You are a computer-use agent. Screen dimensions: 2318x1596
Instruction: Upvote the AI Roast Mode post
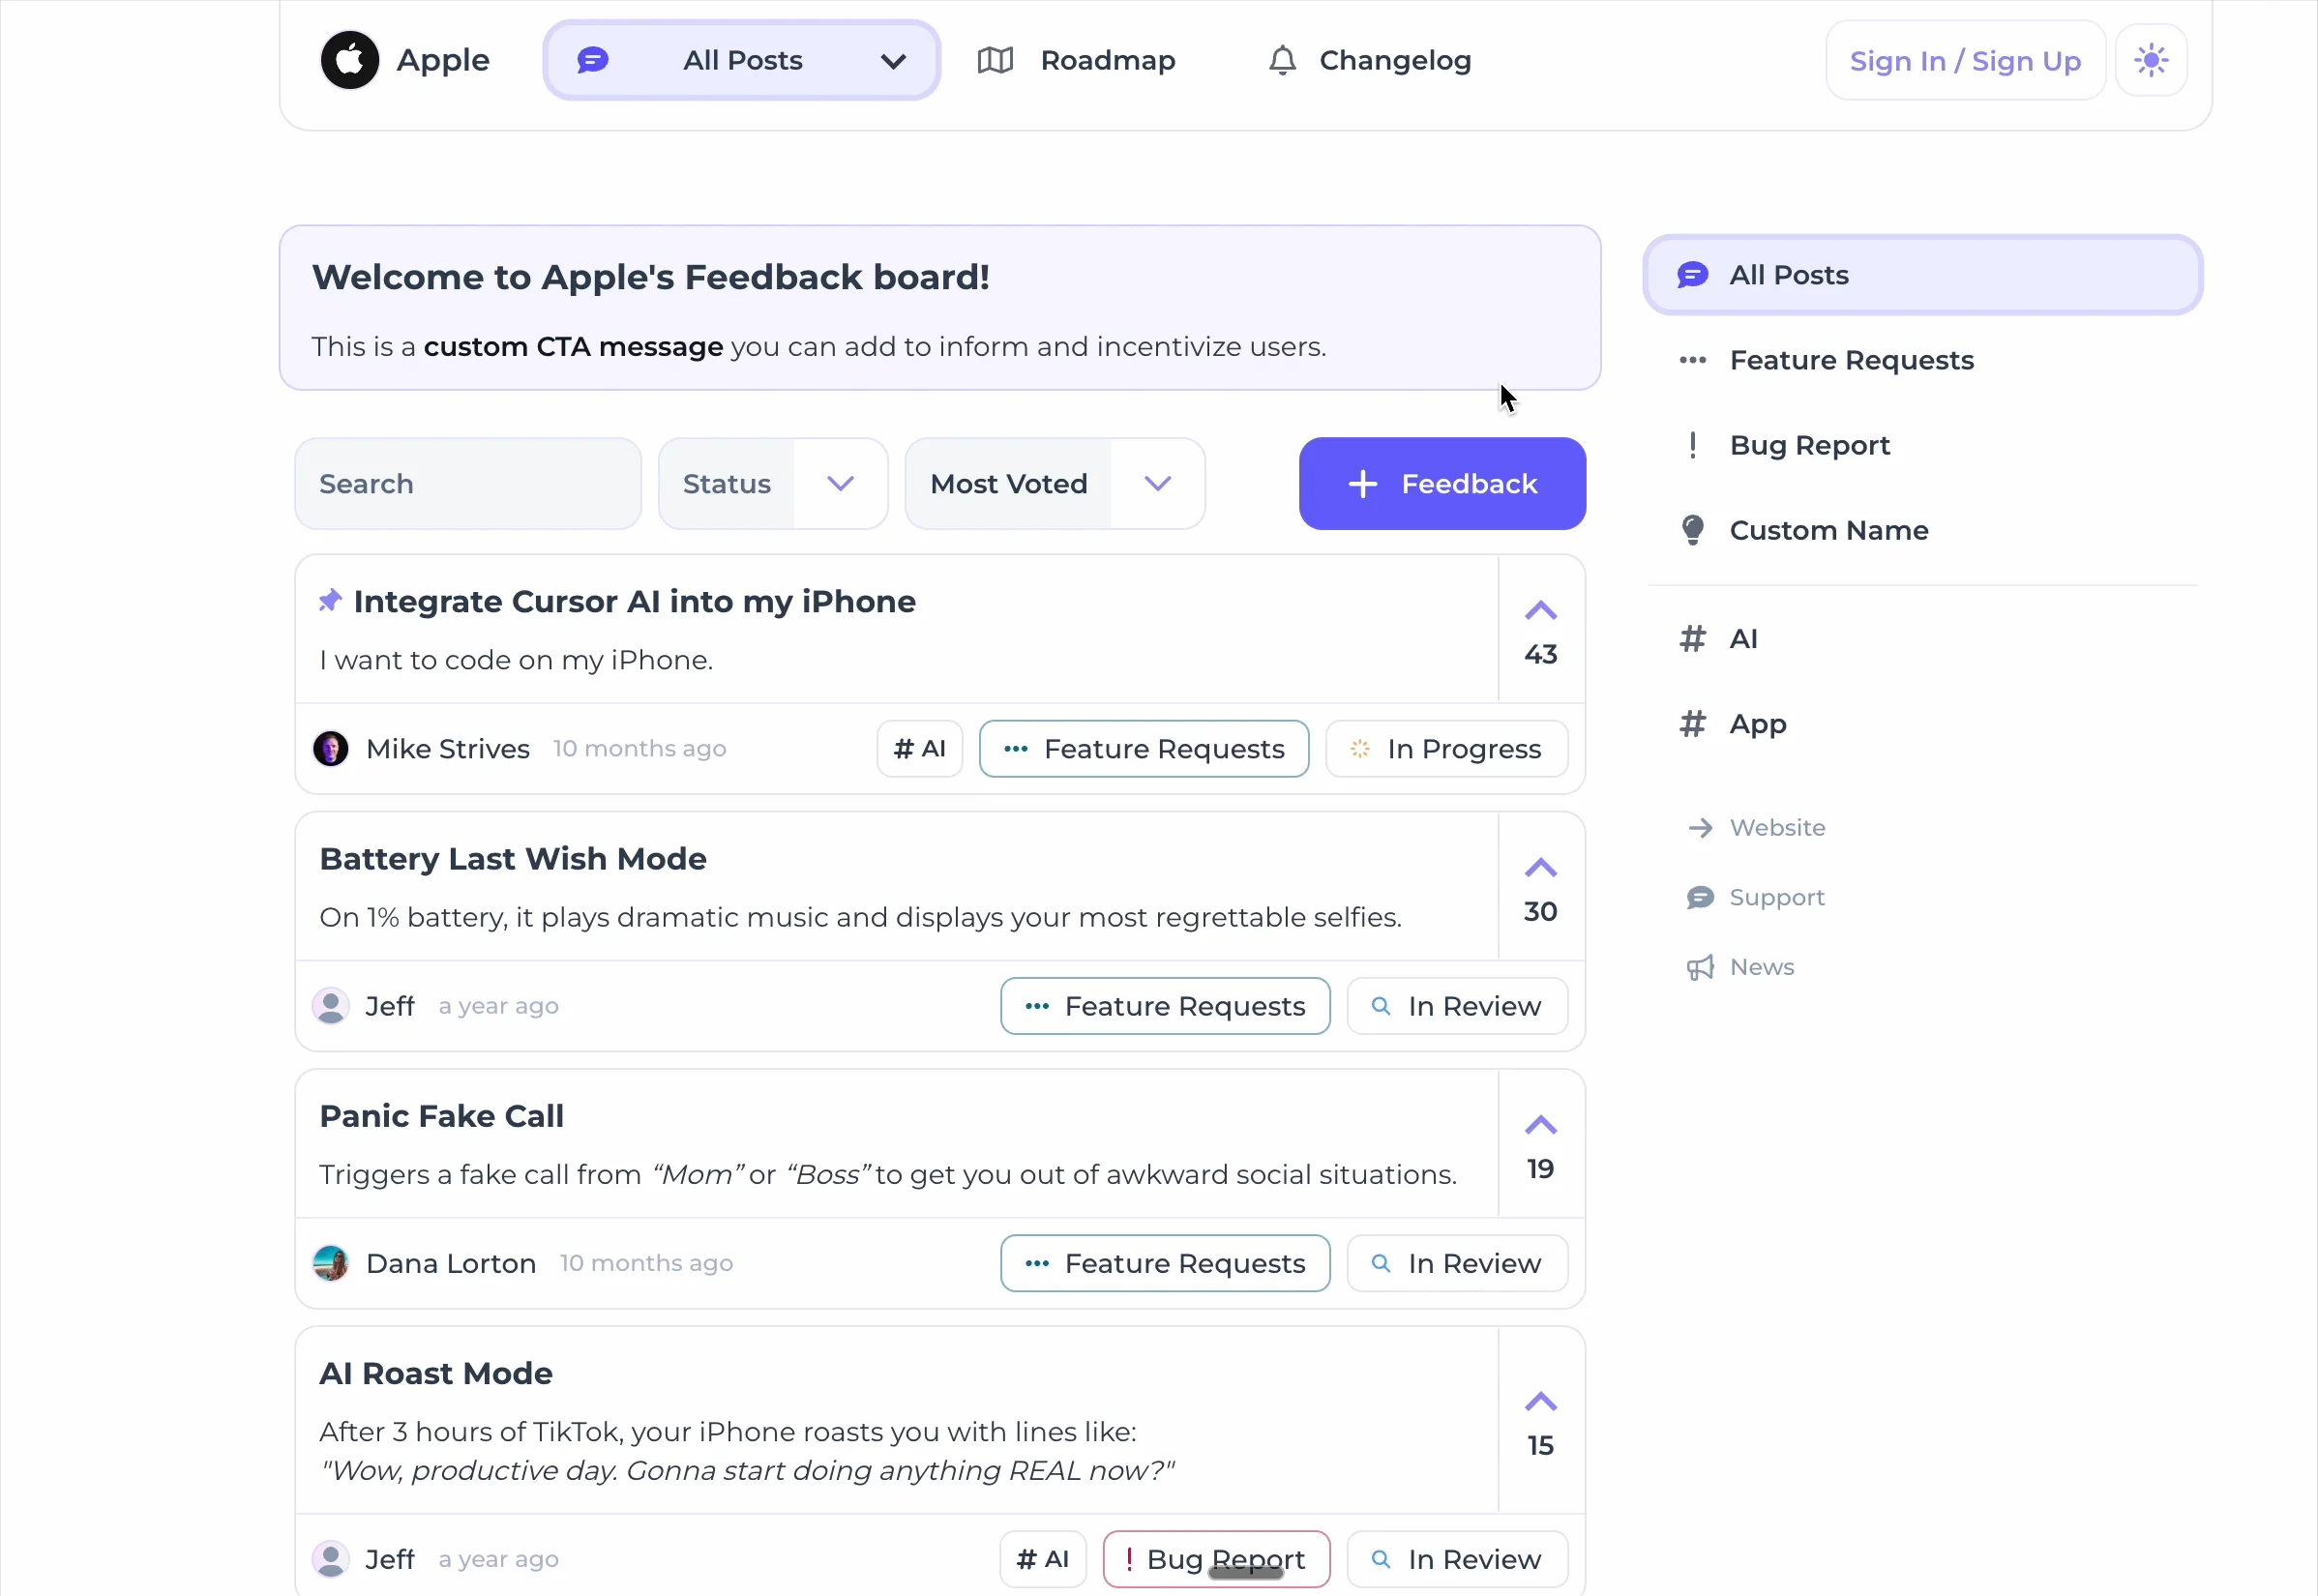coord(1540,1402)
